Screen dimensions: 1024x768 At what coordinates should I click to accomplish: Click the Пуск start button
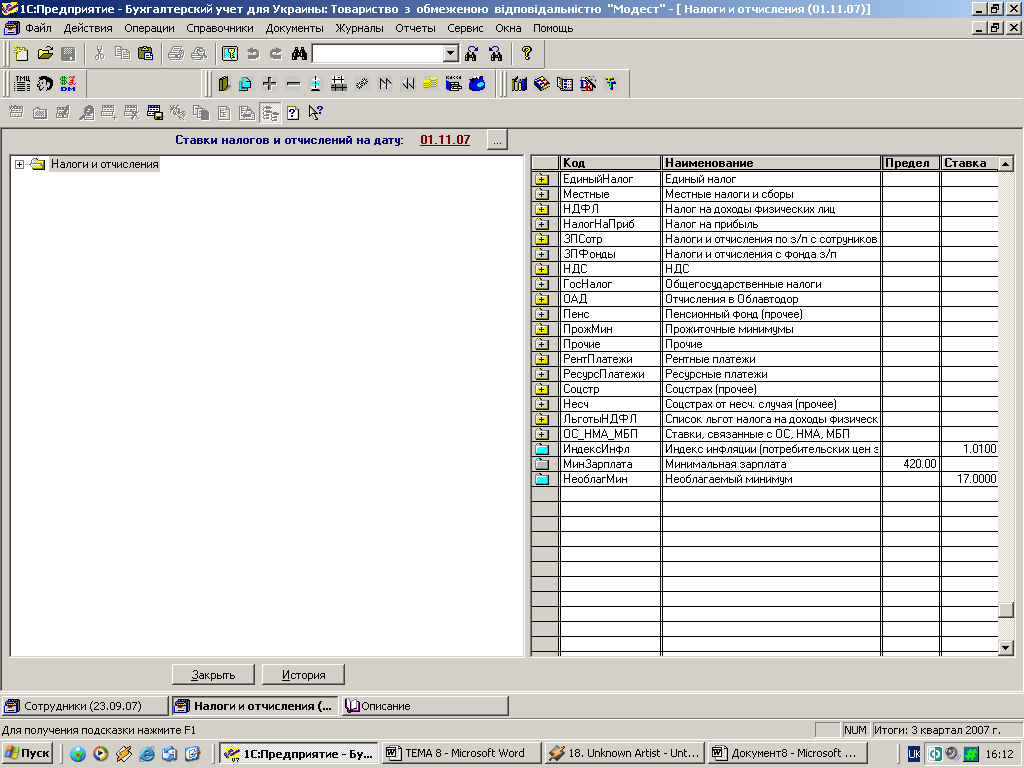point(28,753)
